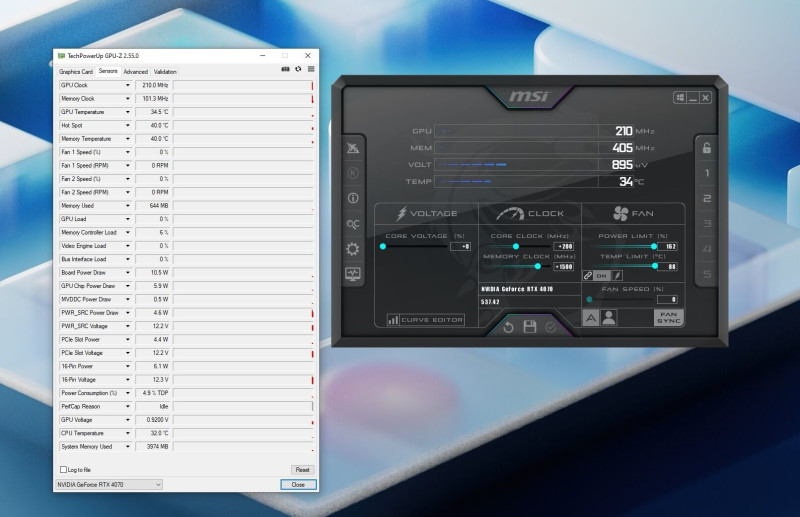Click the Afterburner information icon
The height and width of the screenshot is (517, 800).
coord(353,198)
